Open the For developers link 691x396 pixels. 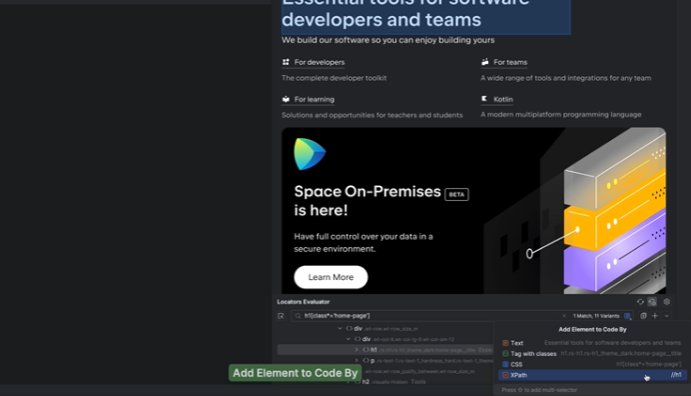click(319, 62)
